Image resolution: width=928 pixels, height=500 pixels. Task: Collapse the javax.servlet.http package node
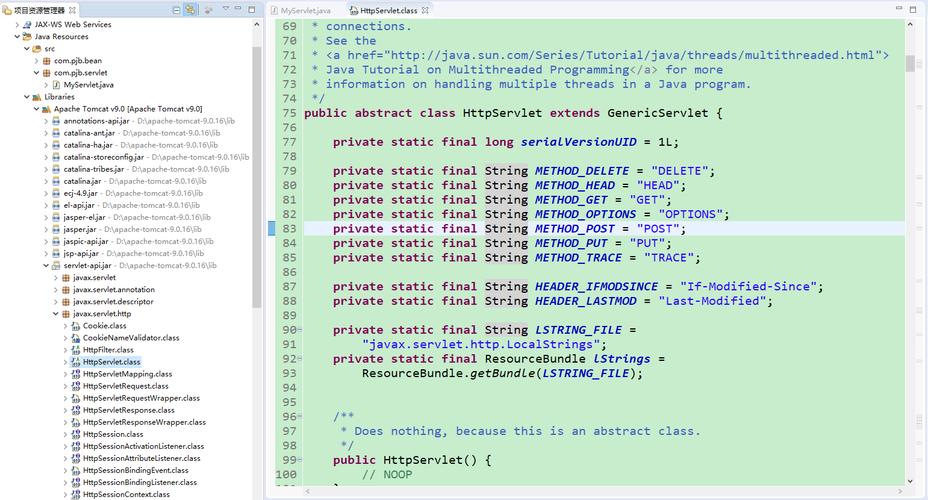(56, 314)
